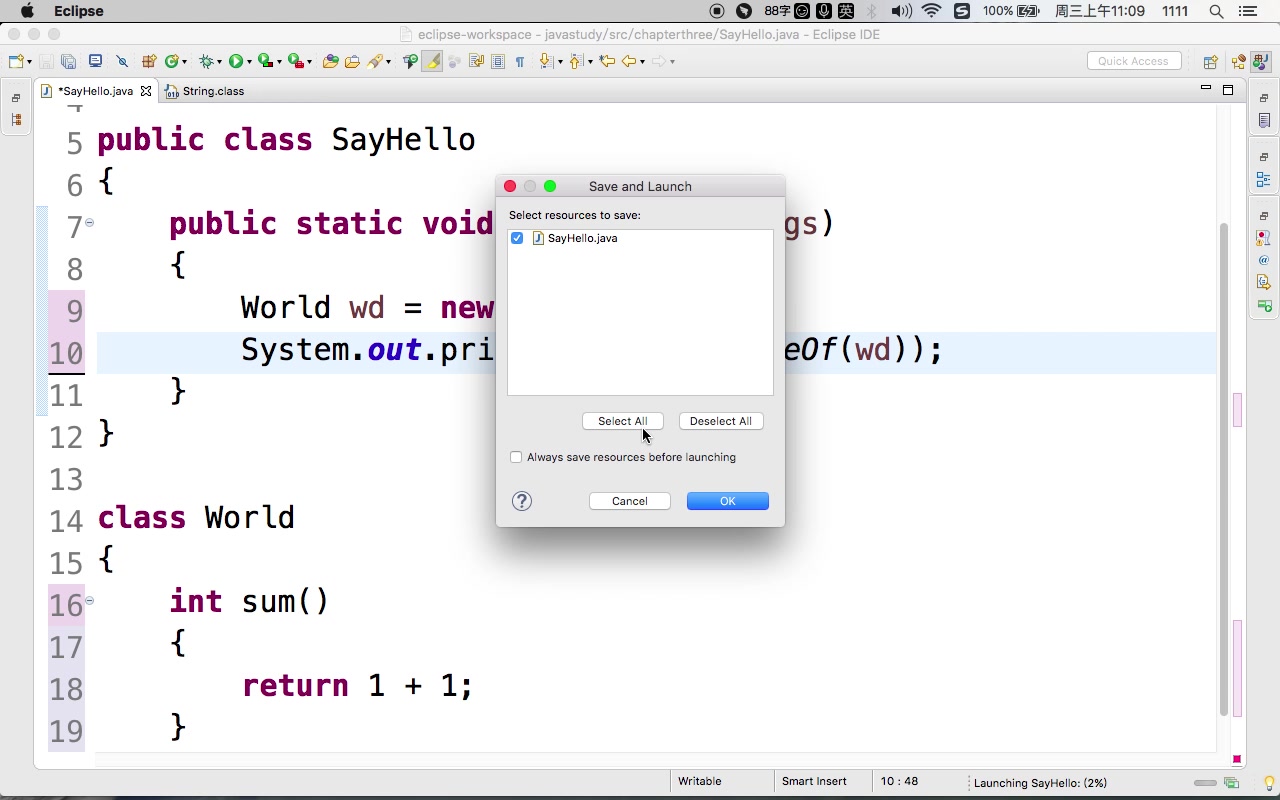Enable Always save resources before launching
Image resolution: width=1280 pixels, height=800 pixels.
[x=516, y=457]
